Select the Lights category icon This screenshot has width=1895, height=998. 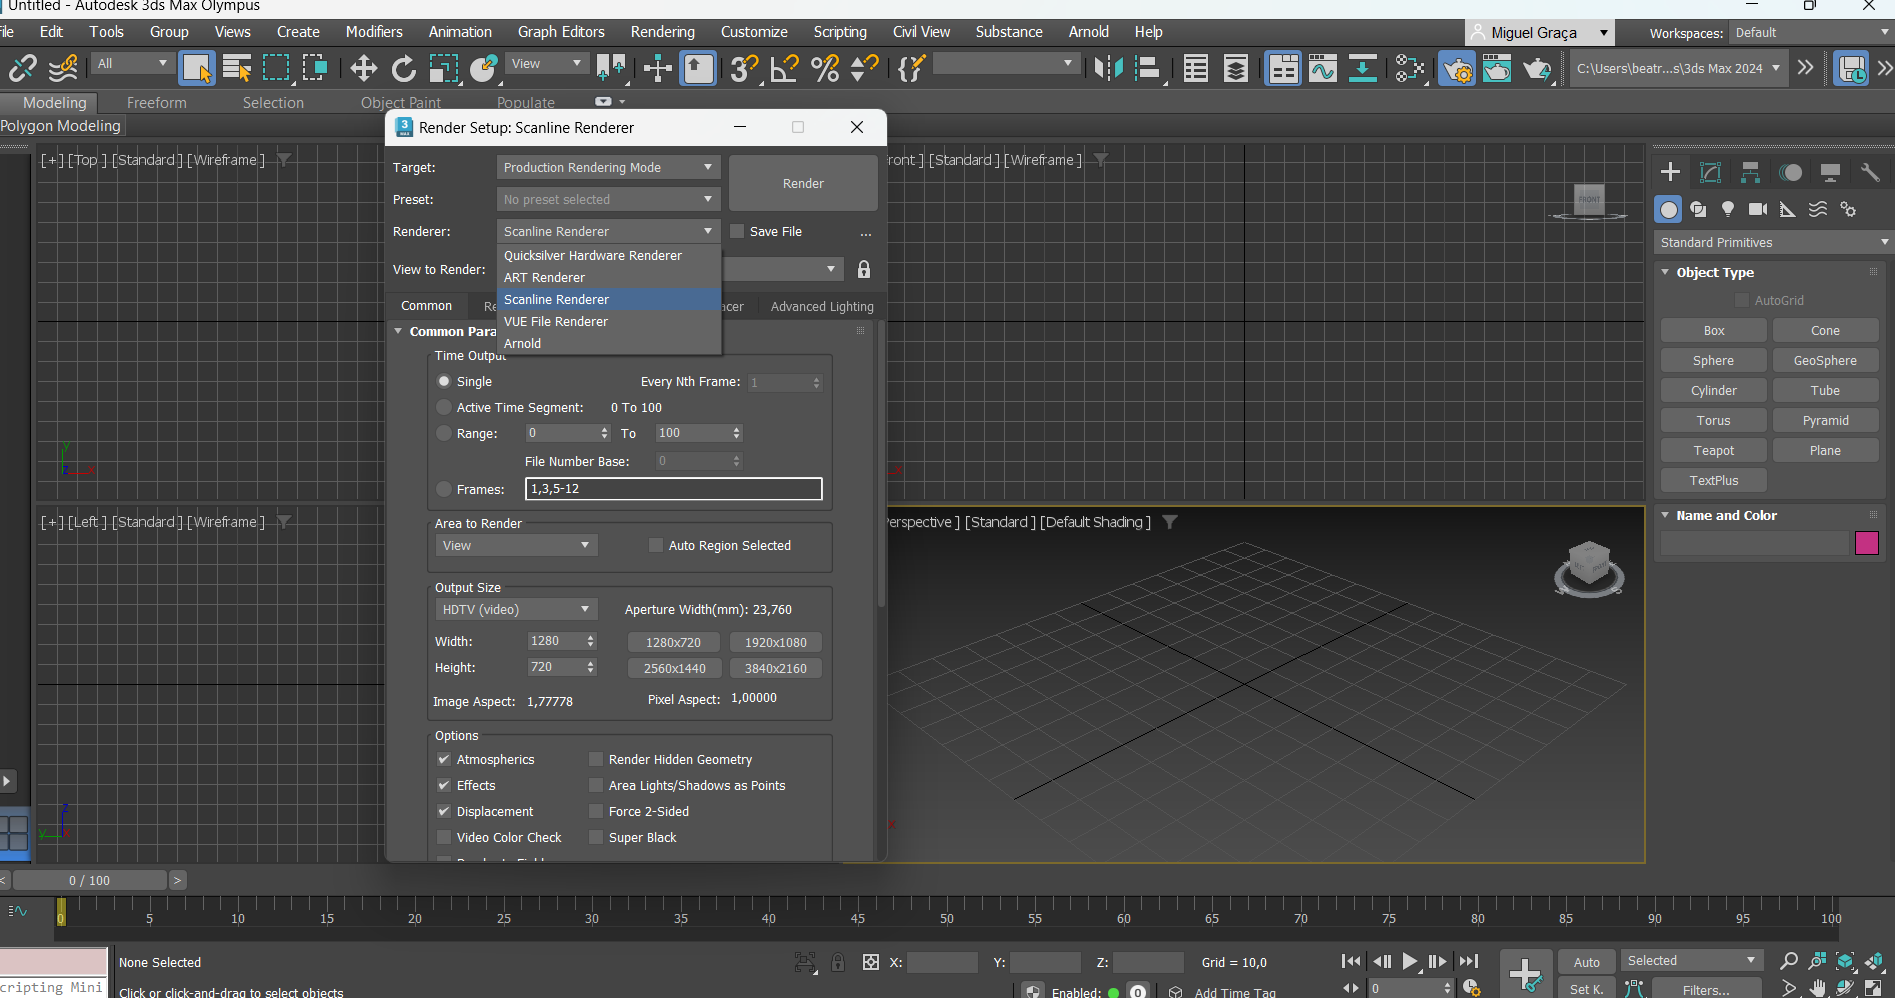coord(1728,209)
